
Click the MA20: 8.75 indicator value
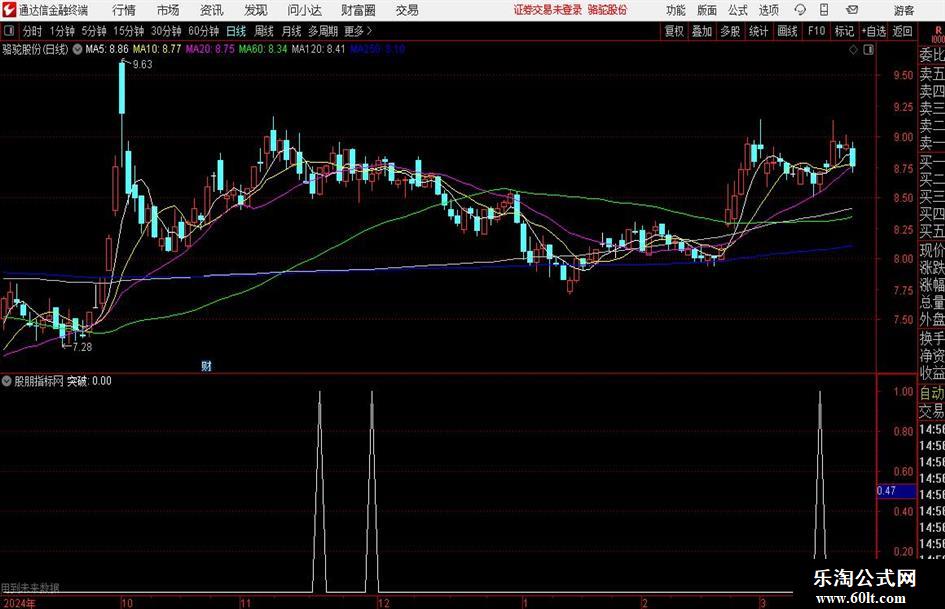[x=210, y=49]
